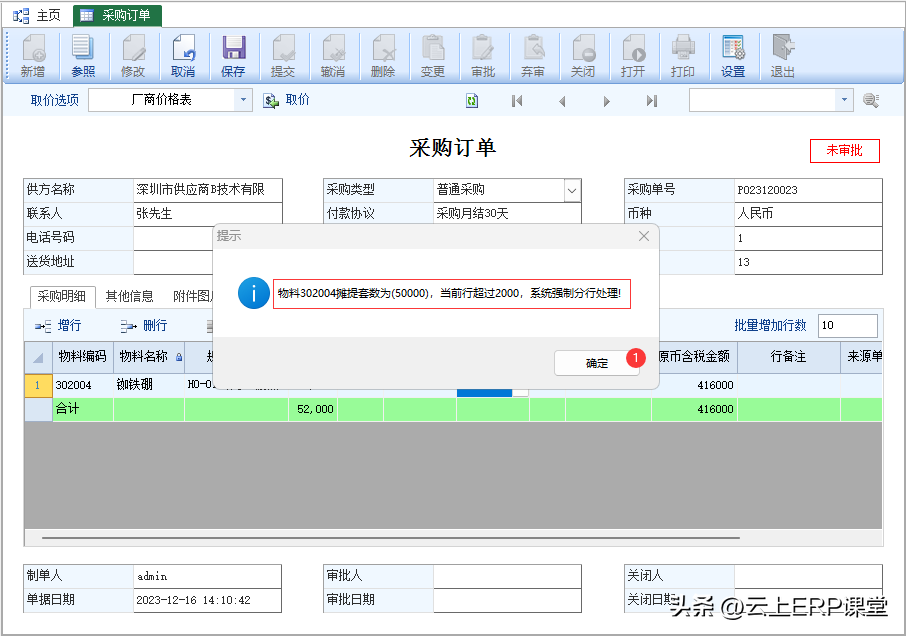Click the 取价选项 label
The image size is (906, 636).
click(x=55, y=100)
